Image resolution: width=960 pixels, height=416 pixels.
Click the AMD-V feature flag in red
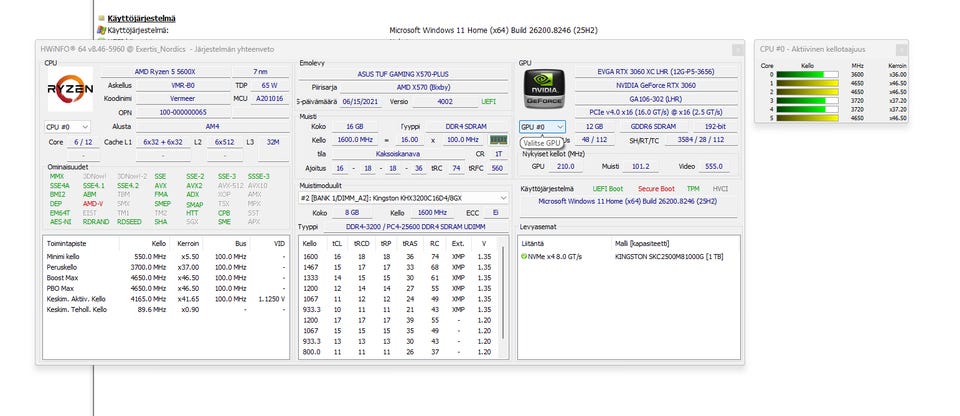click(x=93, y=203)
